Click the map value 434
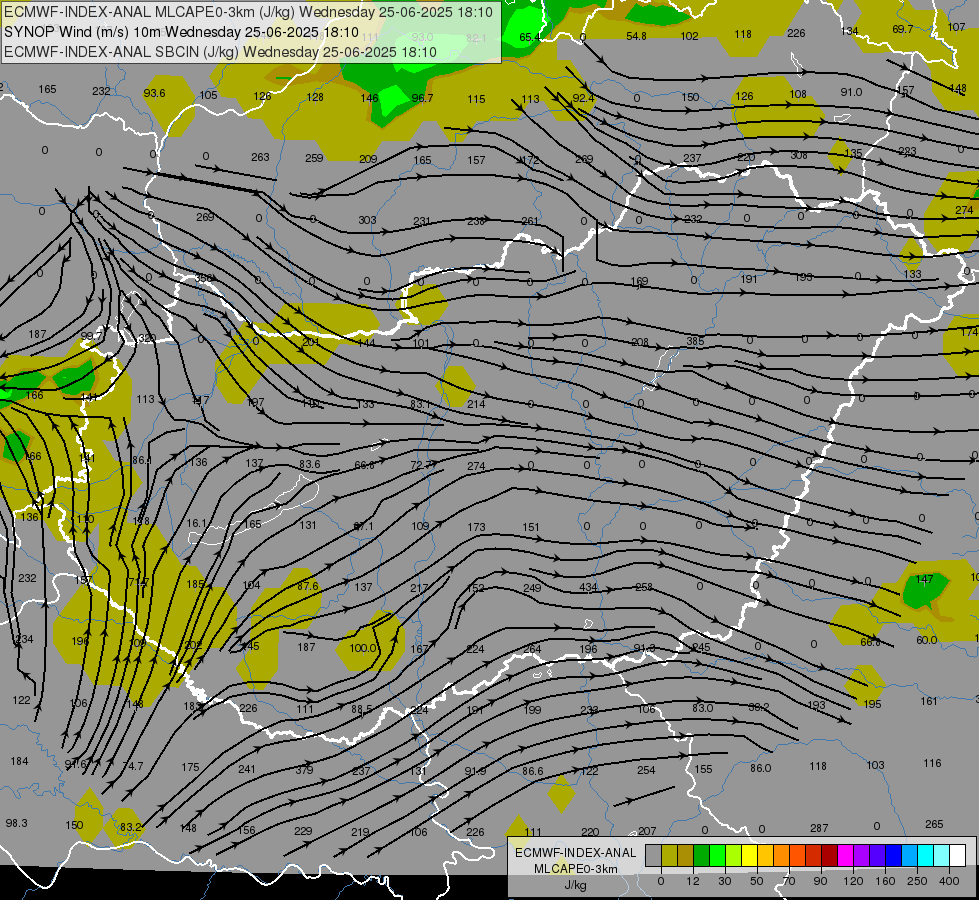Image resolution: width=979 pixels, height=900 pixels. [x=588, y=587]
